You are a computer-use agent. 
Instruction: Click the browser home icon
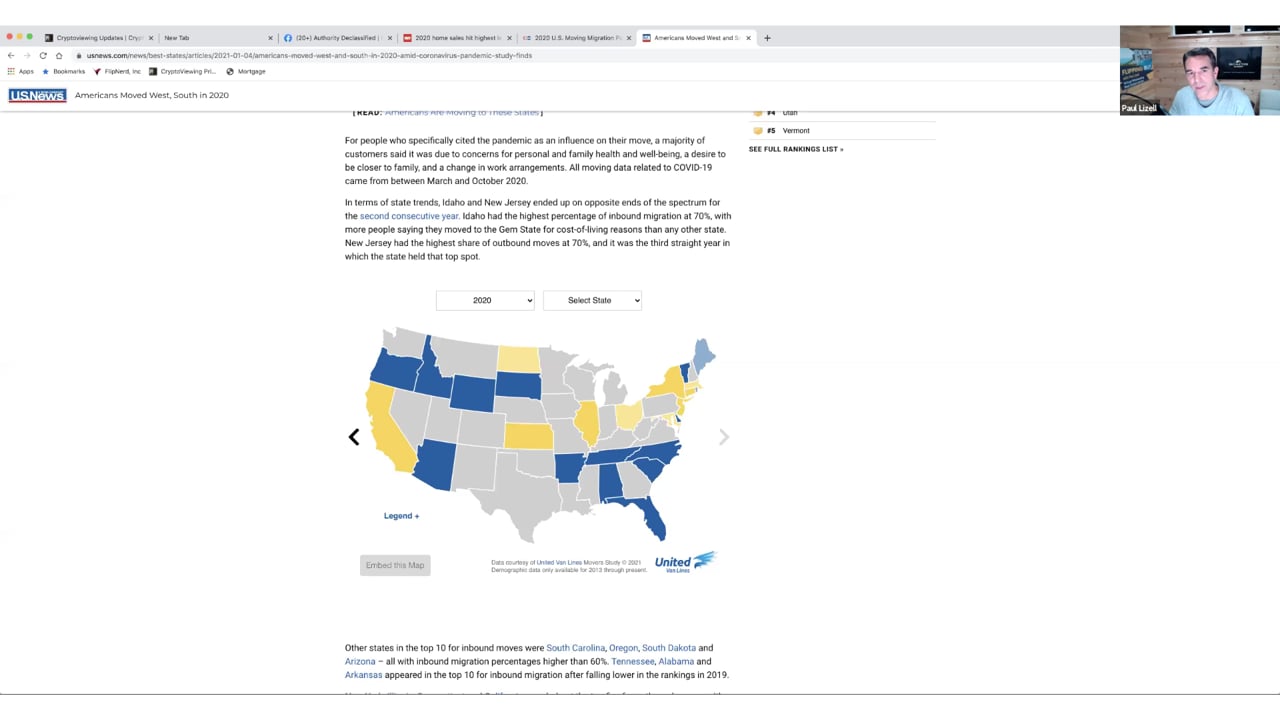[x=59, y=55]
